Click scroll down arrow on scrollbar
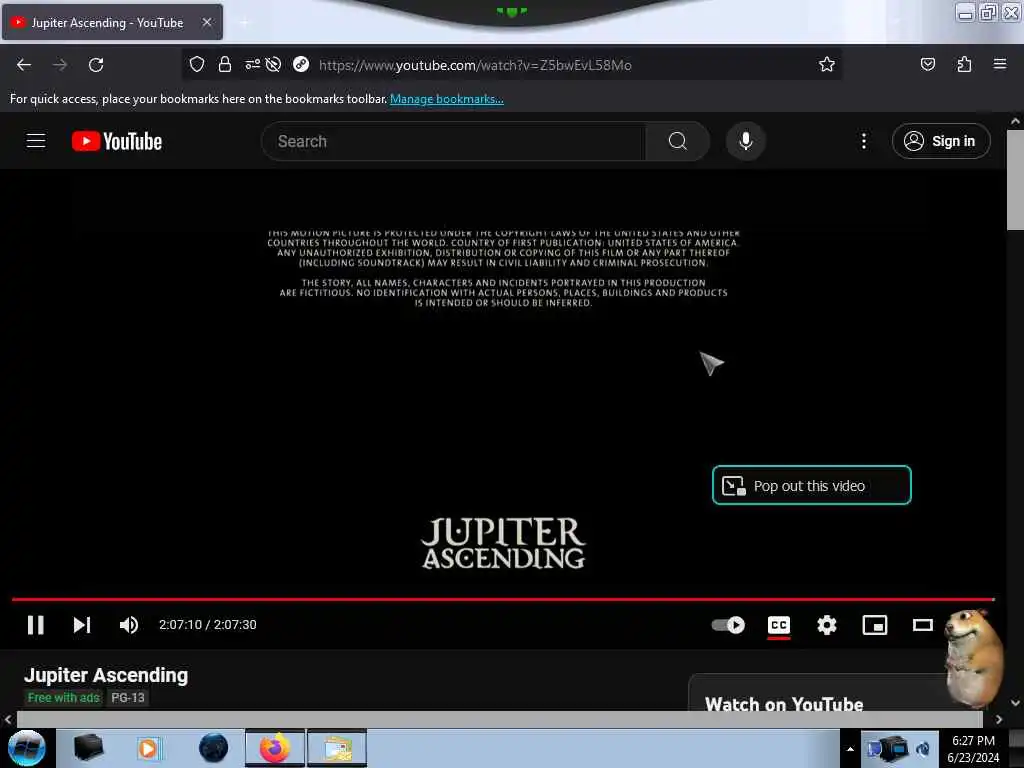Viewport: 1024px width, 768px height. (1015, 703)
